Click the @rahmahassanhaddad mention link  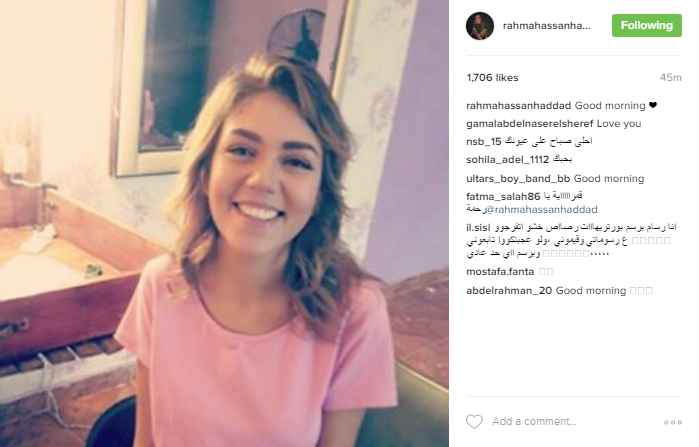(x=542, y=209)
